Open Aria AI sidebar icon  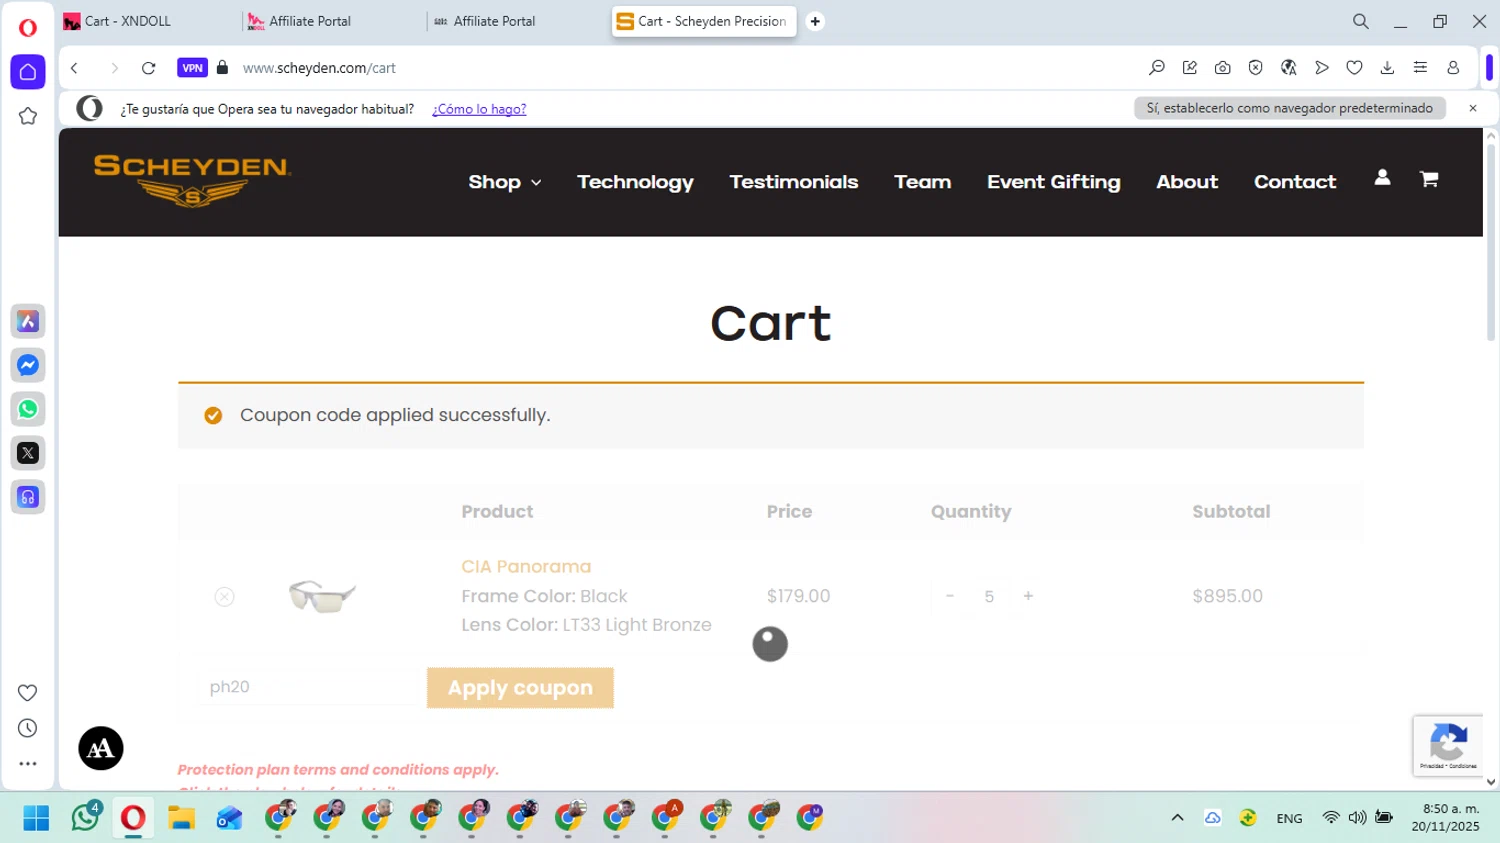point(28,321)
